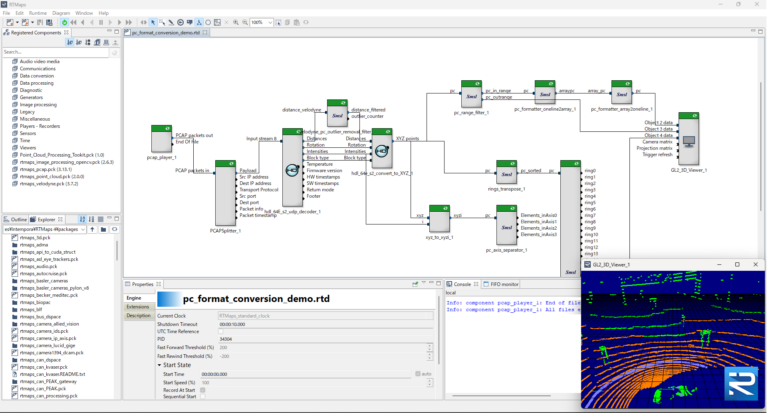Expand the Viewers category

coord(27,147)
